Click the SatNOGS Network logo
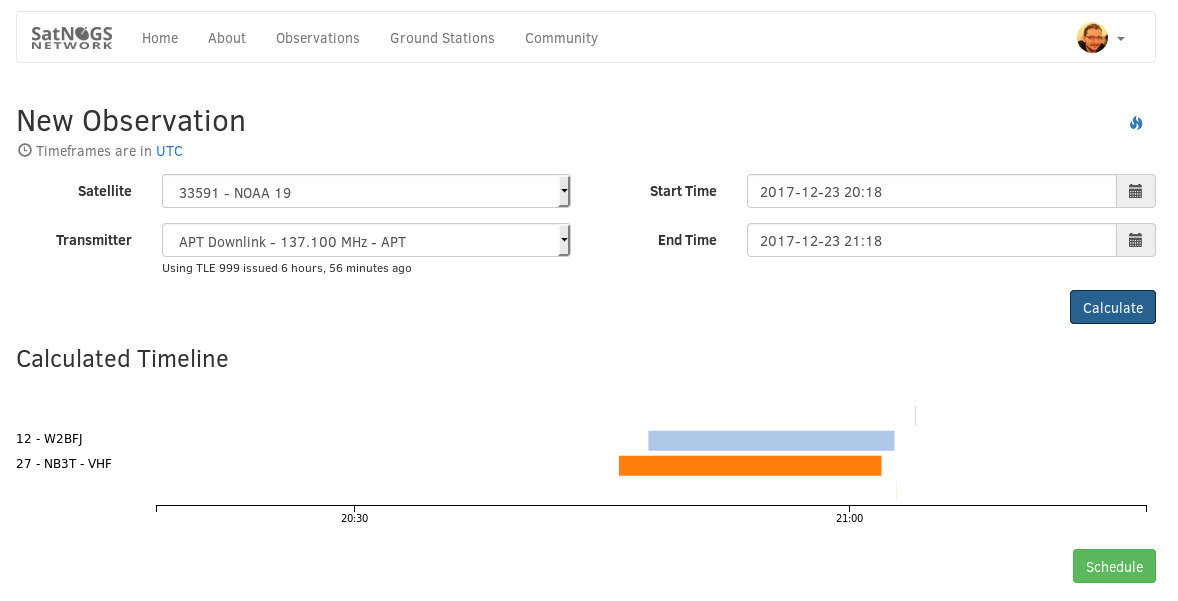This screenshot has width=1178, height=601. coord(71,38)
